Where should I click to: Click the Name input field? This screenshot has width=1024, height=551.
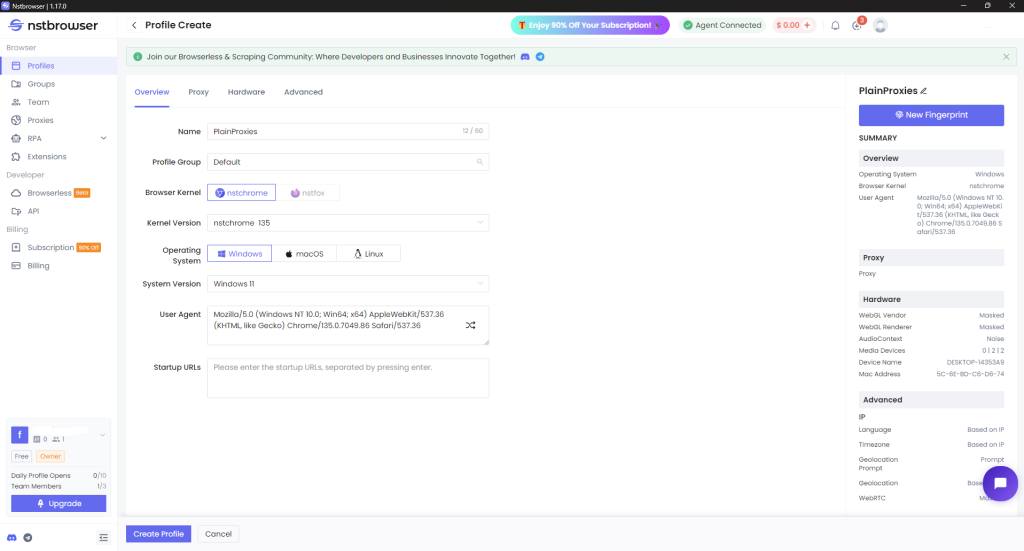348,131
